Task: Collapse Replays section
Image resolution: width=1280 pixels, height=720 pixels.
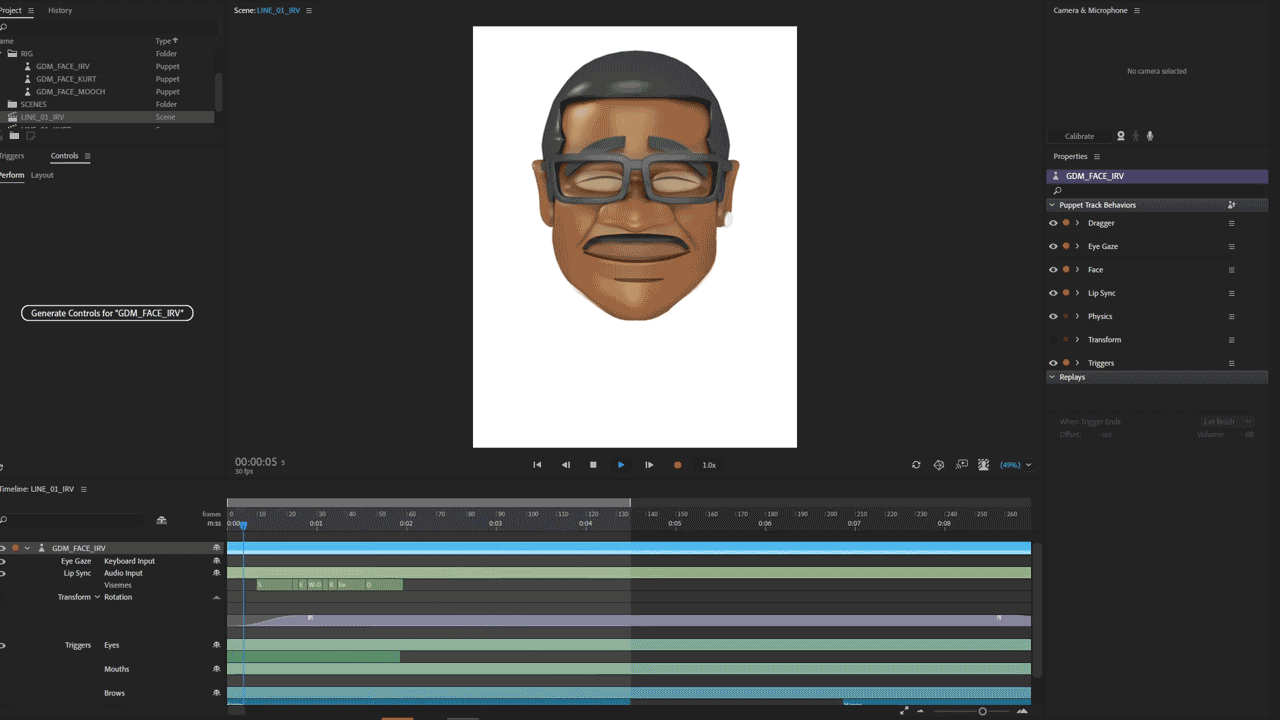Action: (1052, 377)
